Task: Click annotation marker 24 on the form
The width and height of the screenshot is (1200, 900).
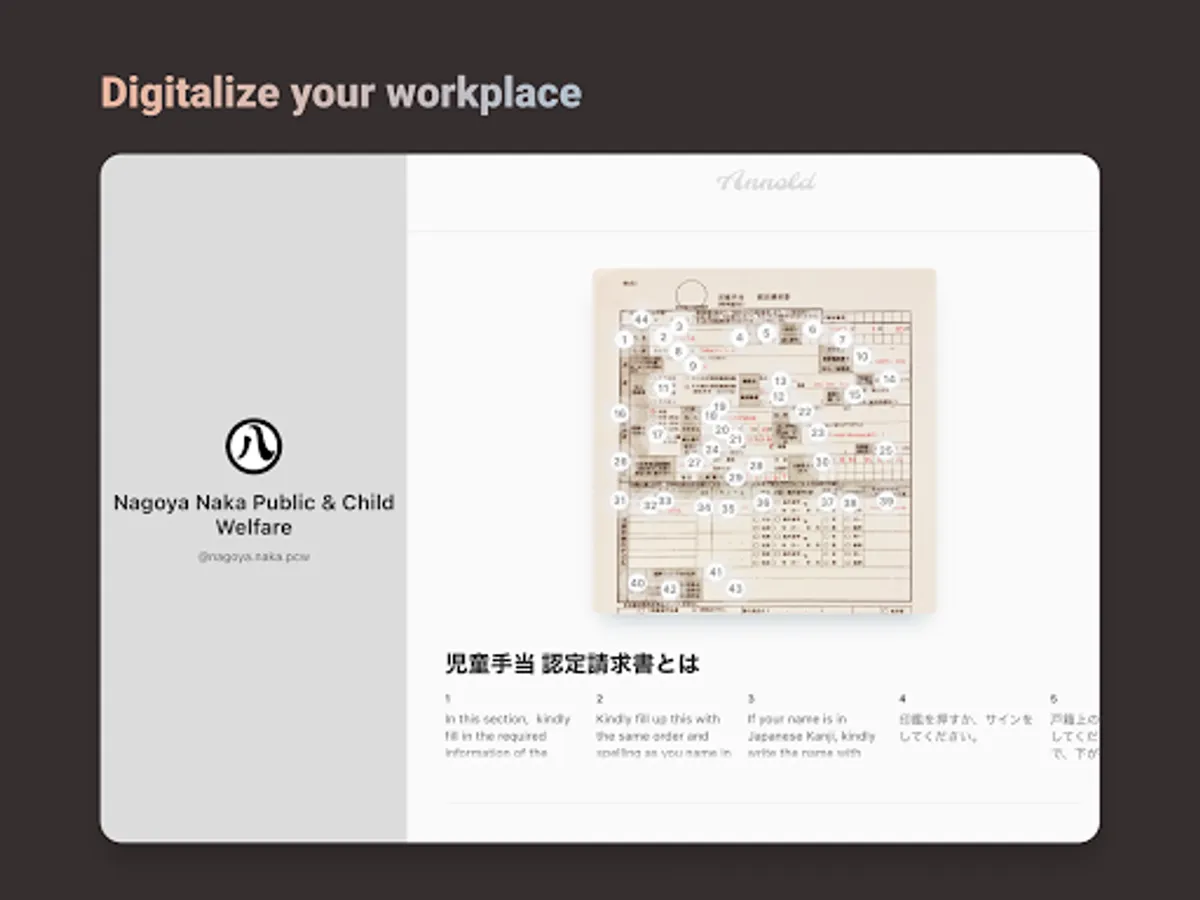Action: (712, 450)
